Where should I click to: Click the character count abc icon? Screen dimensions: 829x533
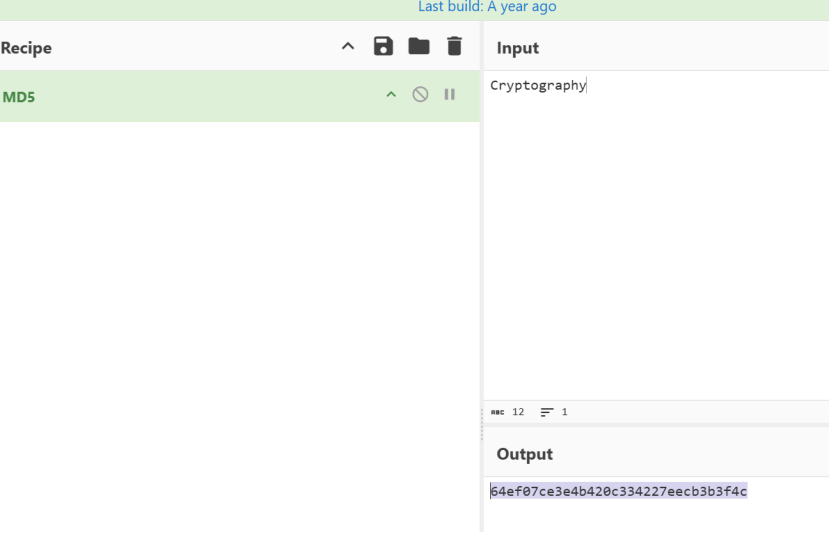tap(497, 412)
